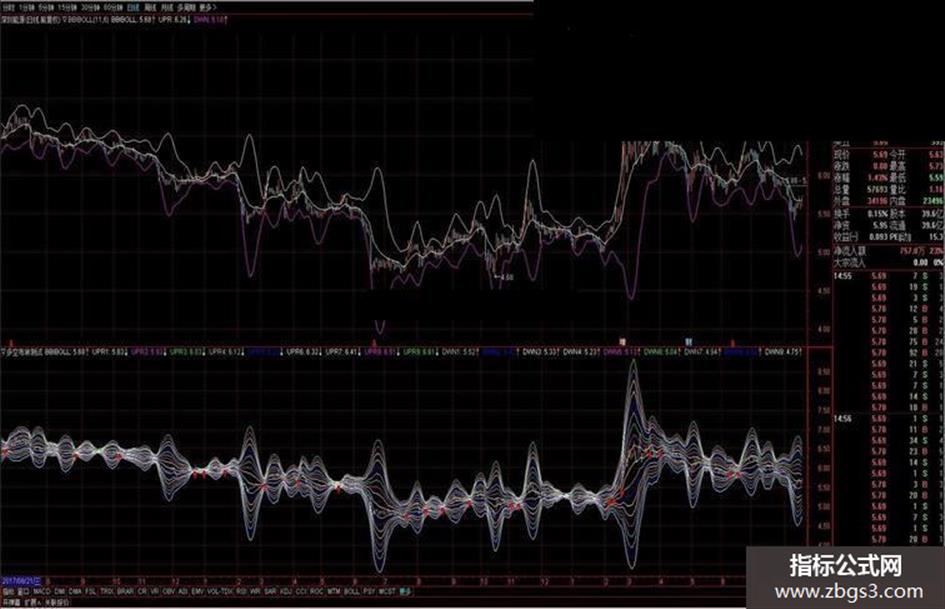The height and width of the screenshot is (609, 945).
Task: Select the ASI indicator tab
Action: [183, 592]
